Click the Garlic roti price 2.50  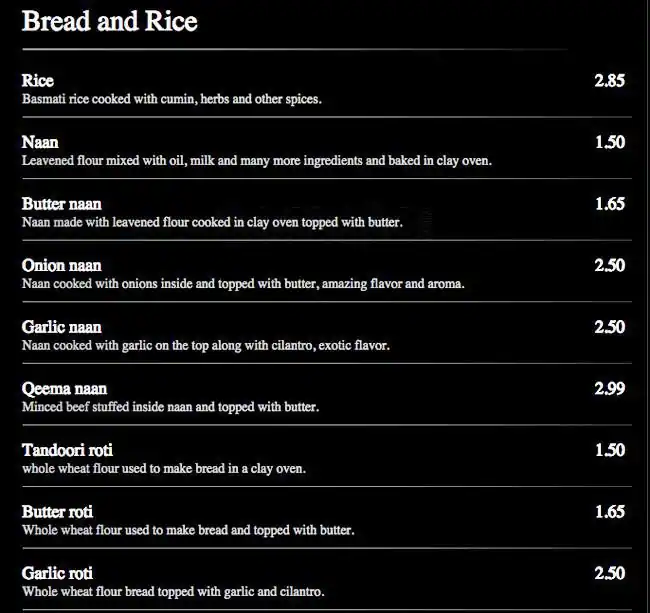(x=609, y=574)
